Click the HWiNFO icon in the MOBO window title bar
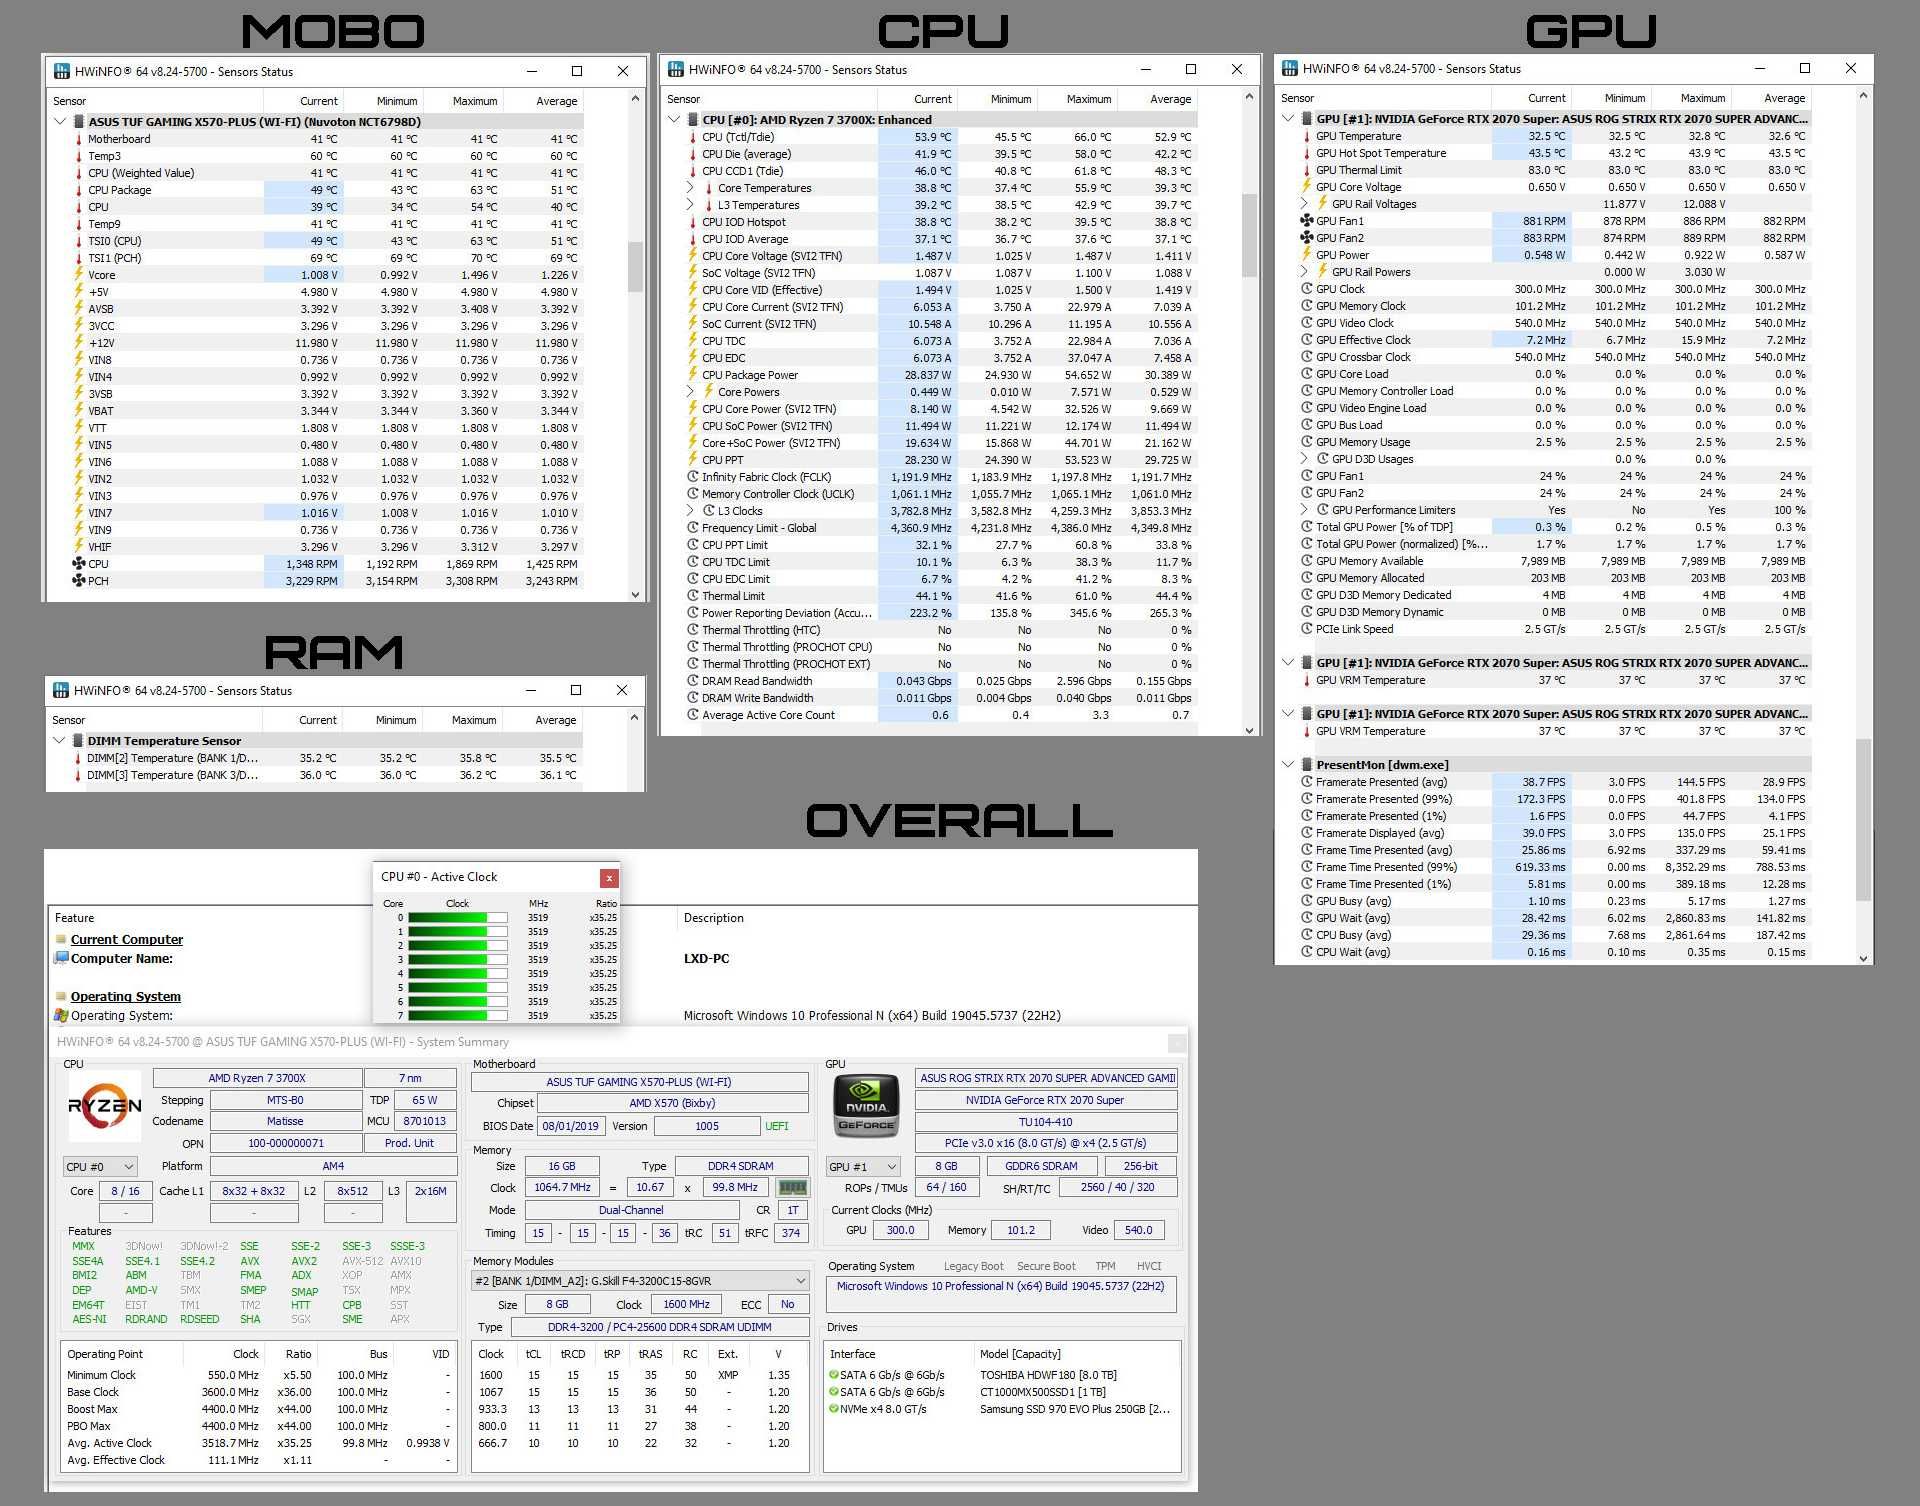Screen dimensions: 1920x1506 point(62,71)
